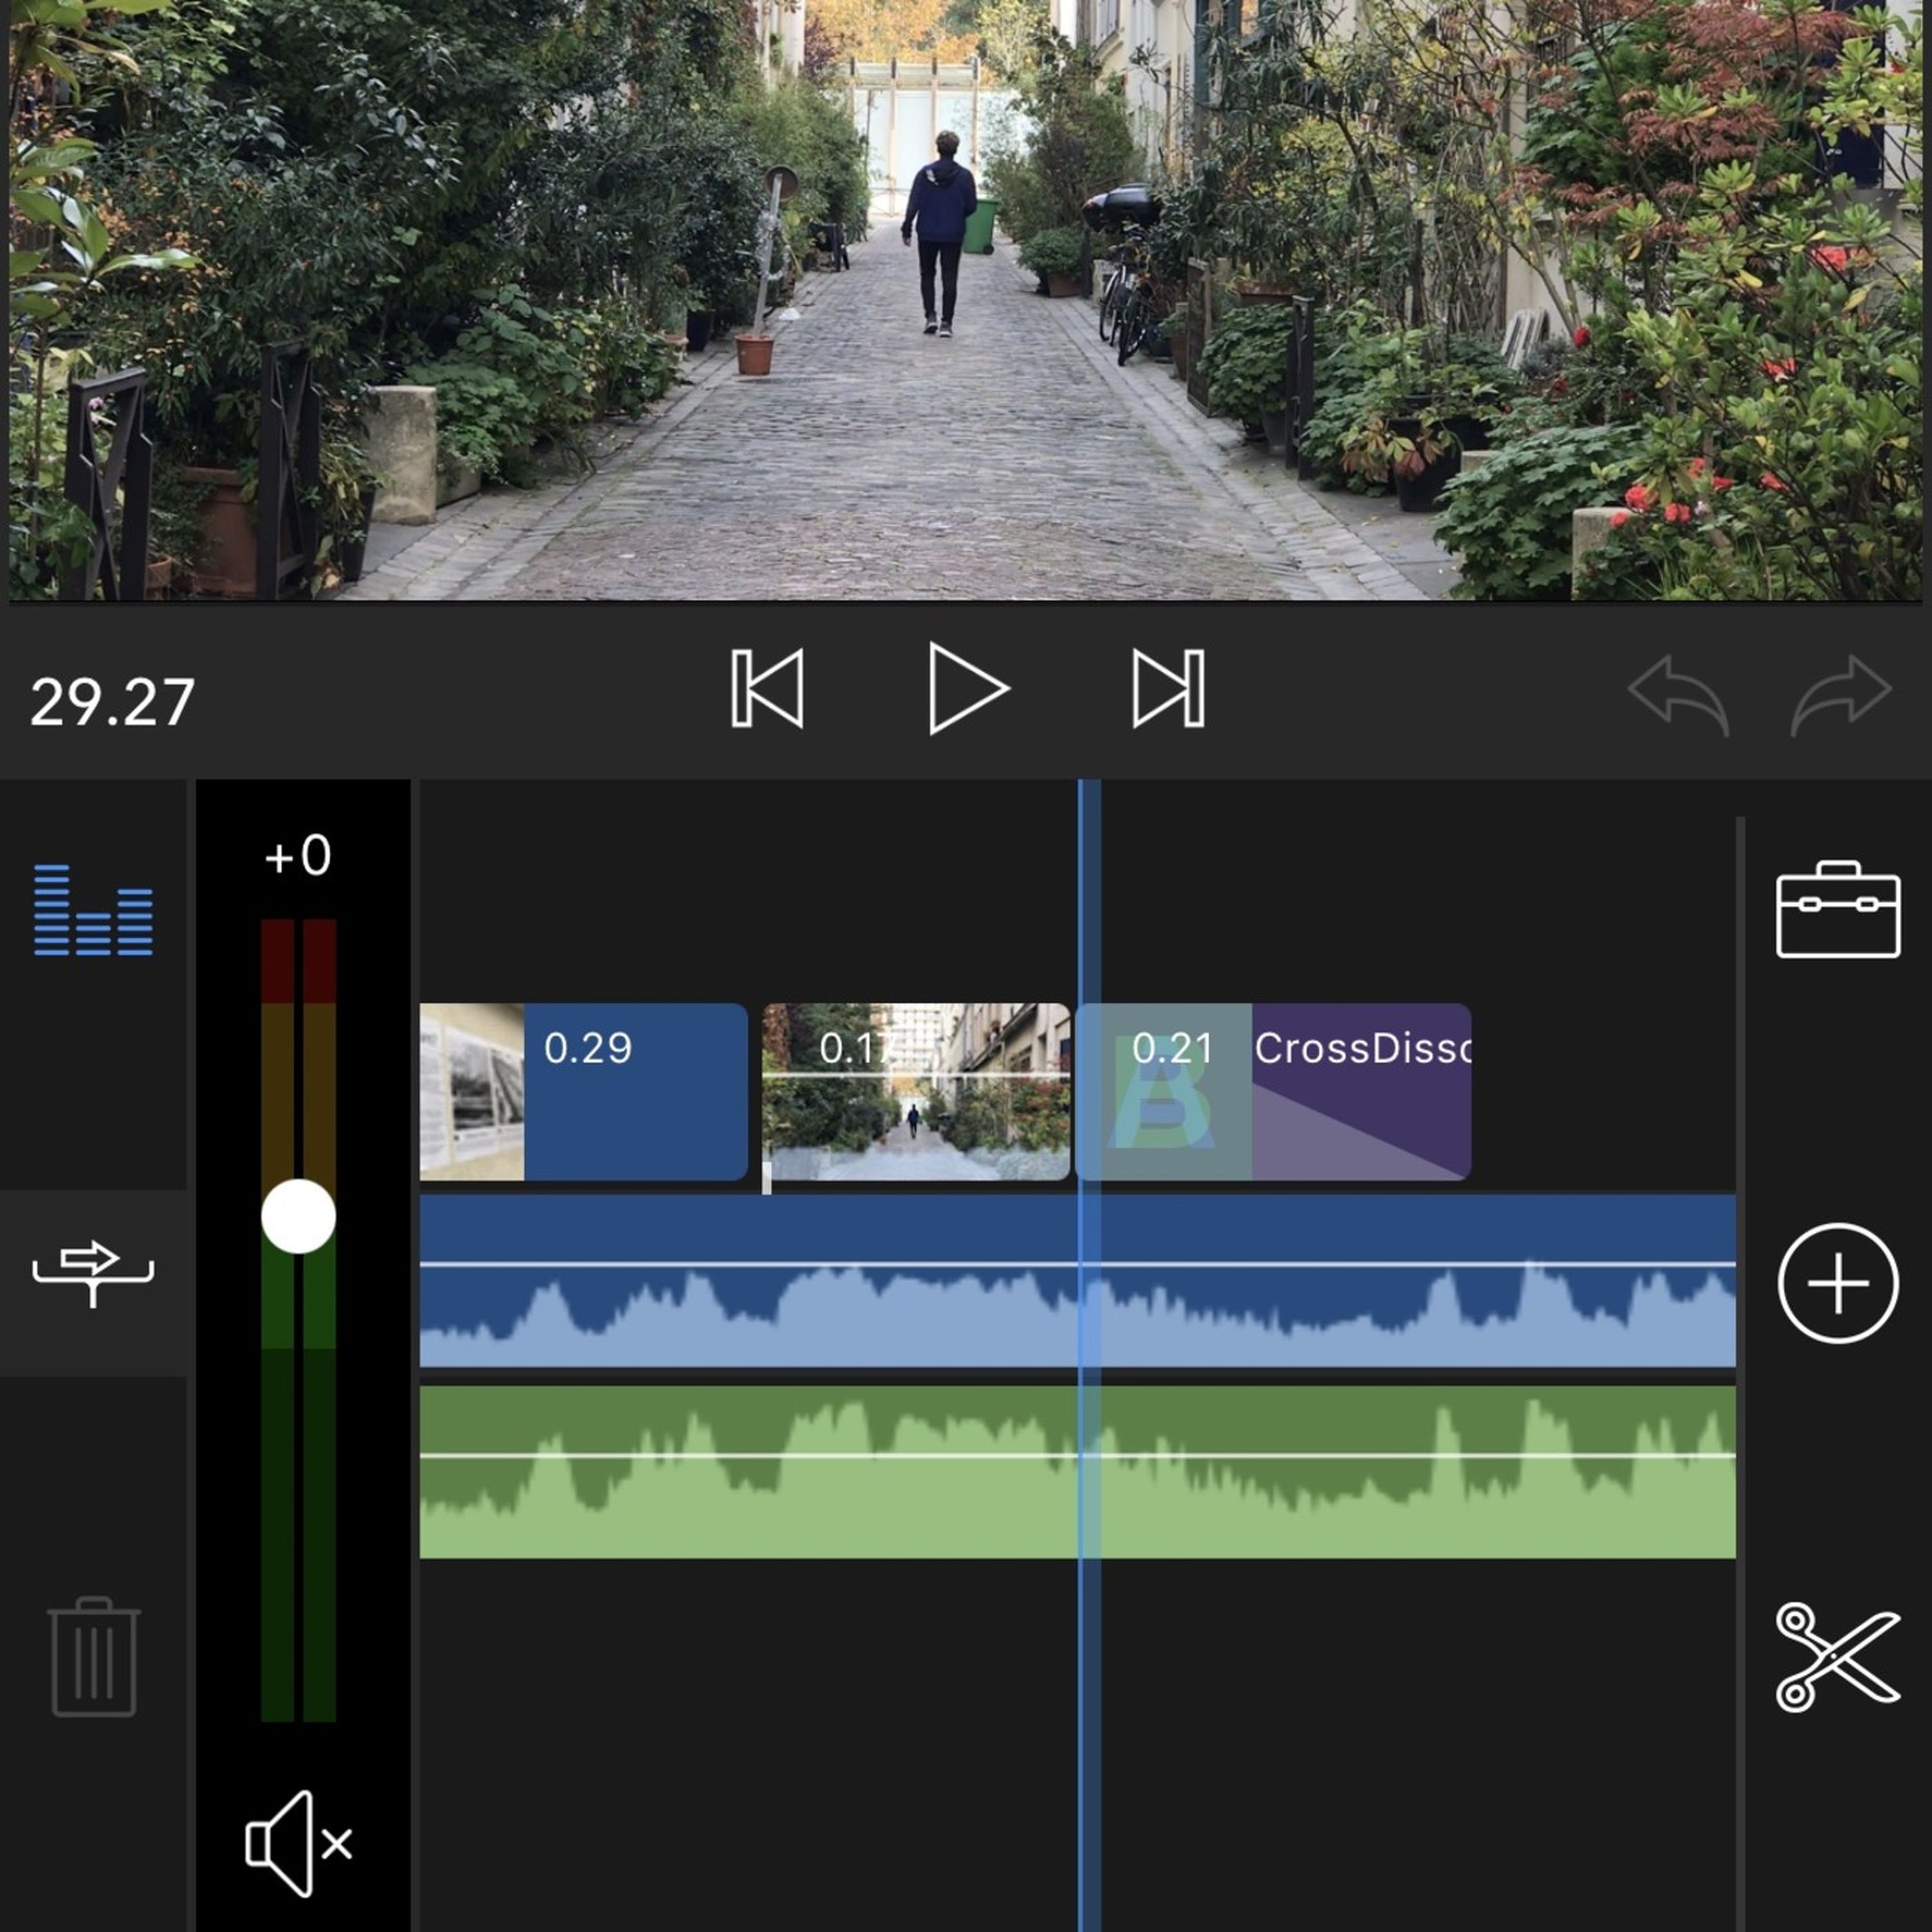This screenshot has width=1932, height=1932.
Task: Click the white volume fader knob
Action: 298,1216
